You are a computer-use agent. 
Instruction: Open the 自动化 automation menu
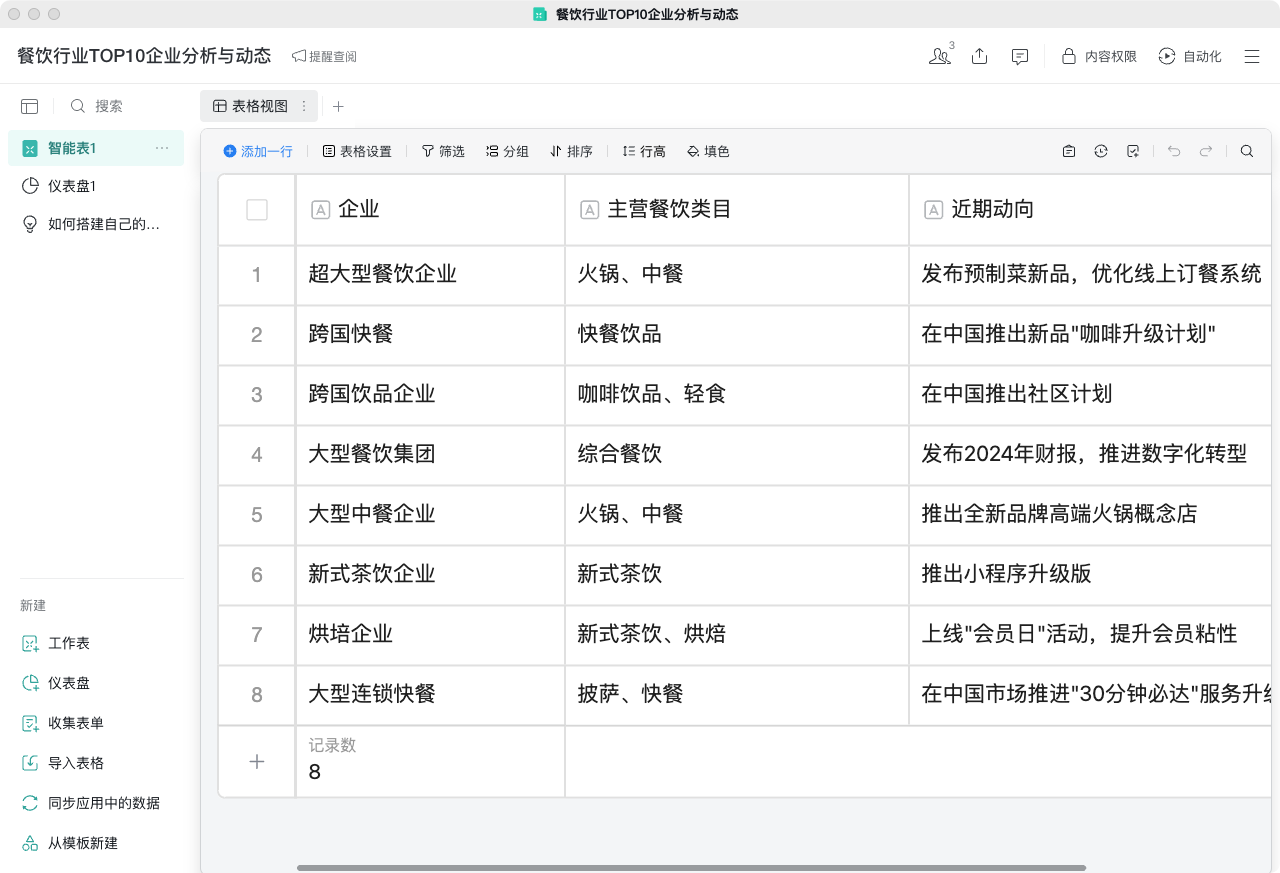(1189, 57)
